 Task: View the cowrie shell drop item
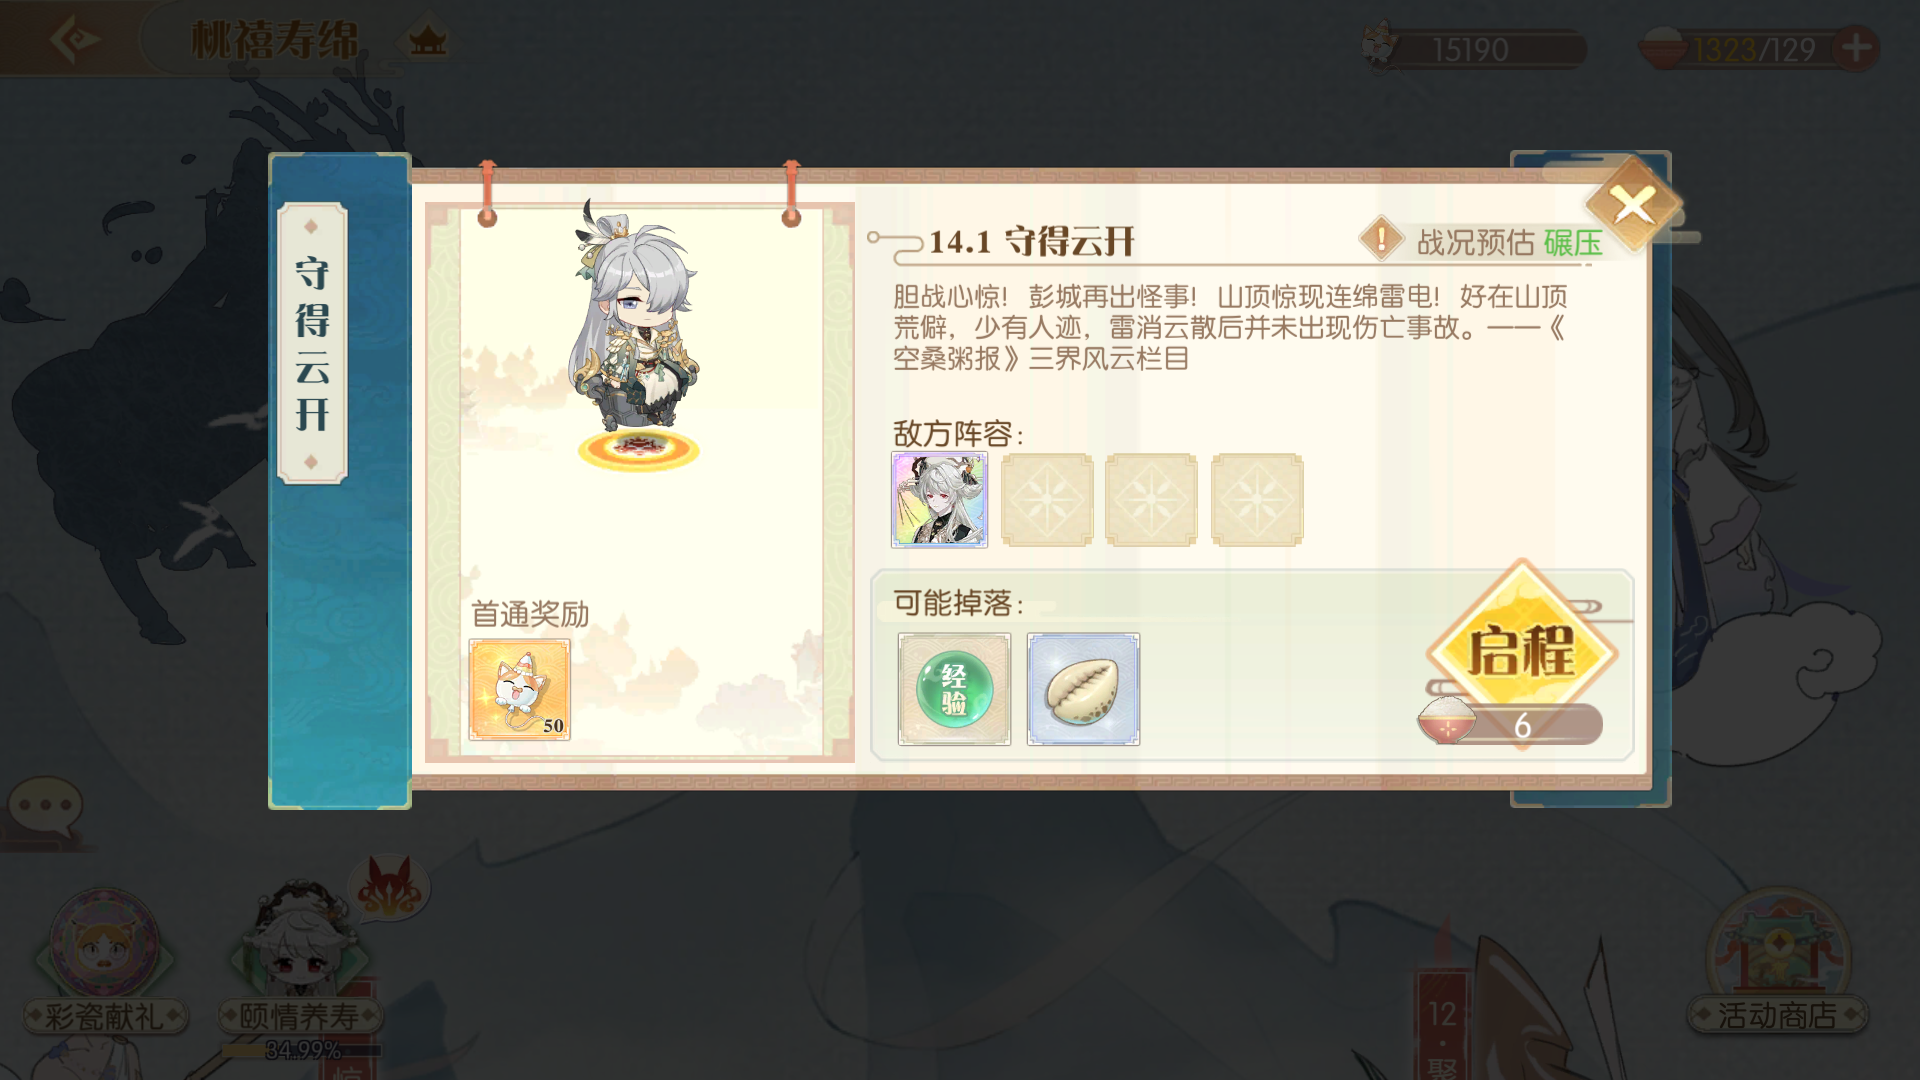[1083, 689]
